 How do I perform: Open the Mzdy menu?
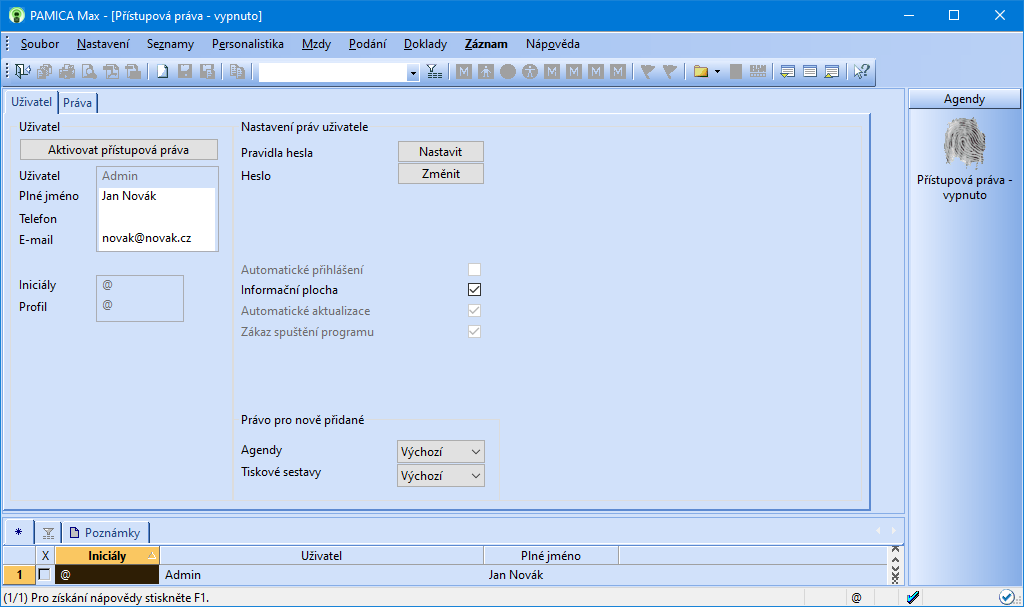316,44
